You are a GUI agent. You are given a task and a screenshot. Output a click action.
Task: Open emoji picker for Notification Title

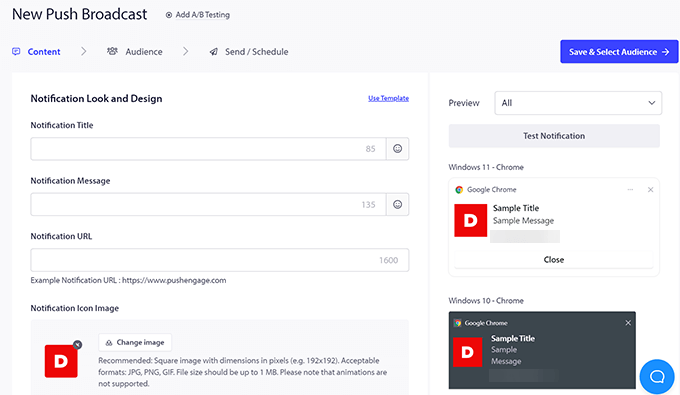point(397,149)
